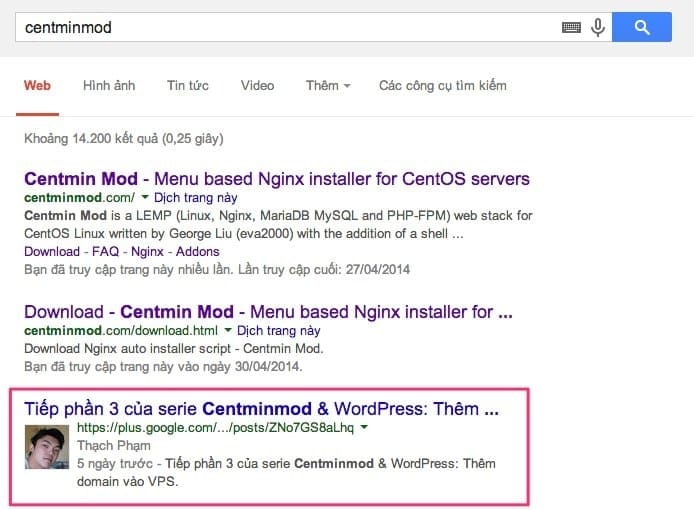Viewport: 694px width, 510px height.
Task: Open Centmin Mod Nginx installer result title
Action: (x=277, y=179)
